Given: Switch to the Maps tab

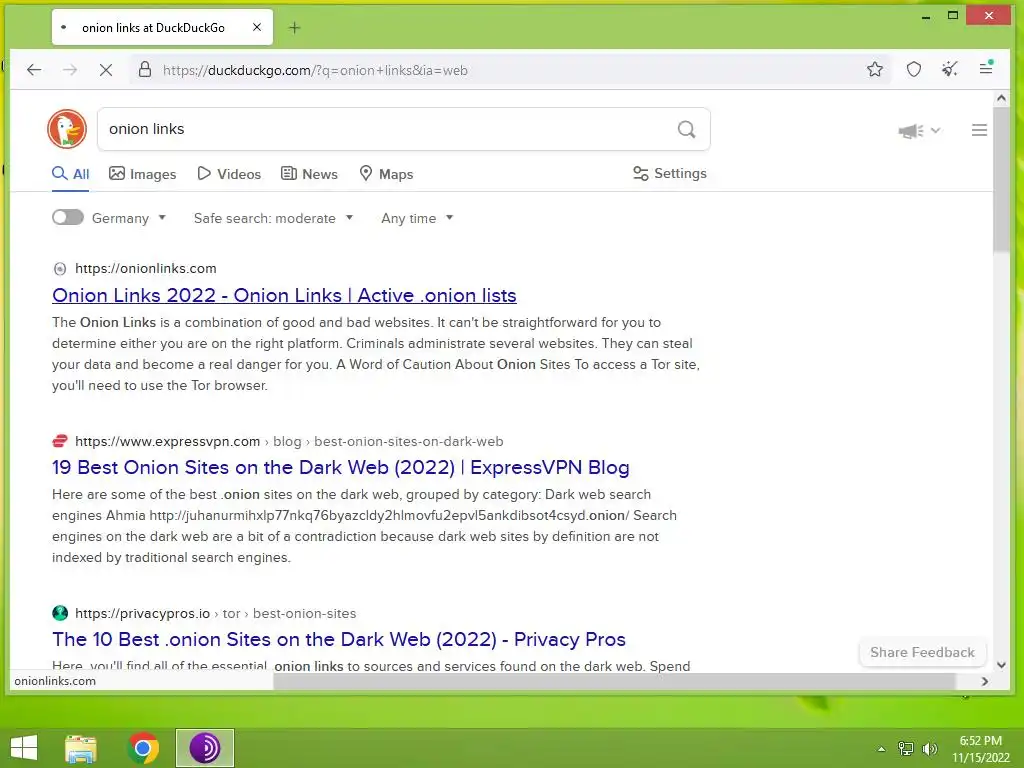Looking at the screenshot, I should point(387,174).
